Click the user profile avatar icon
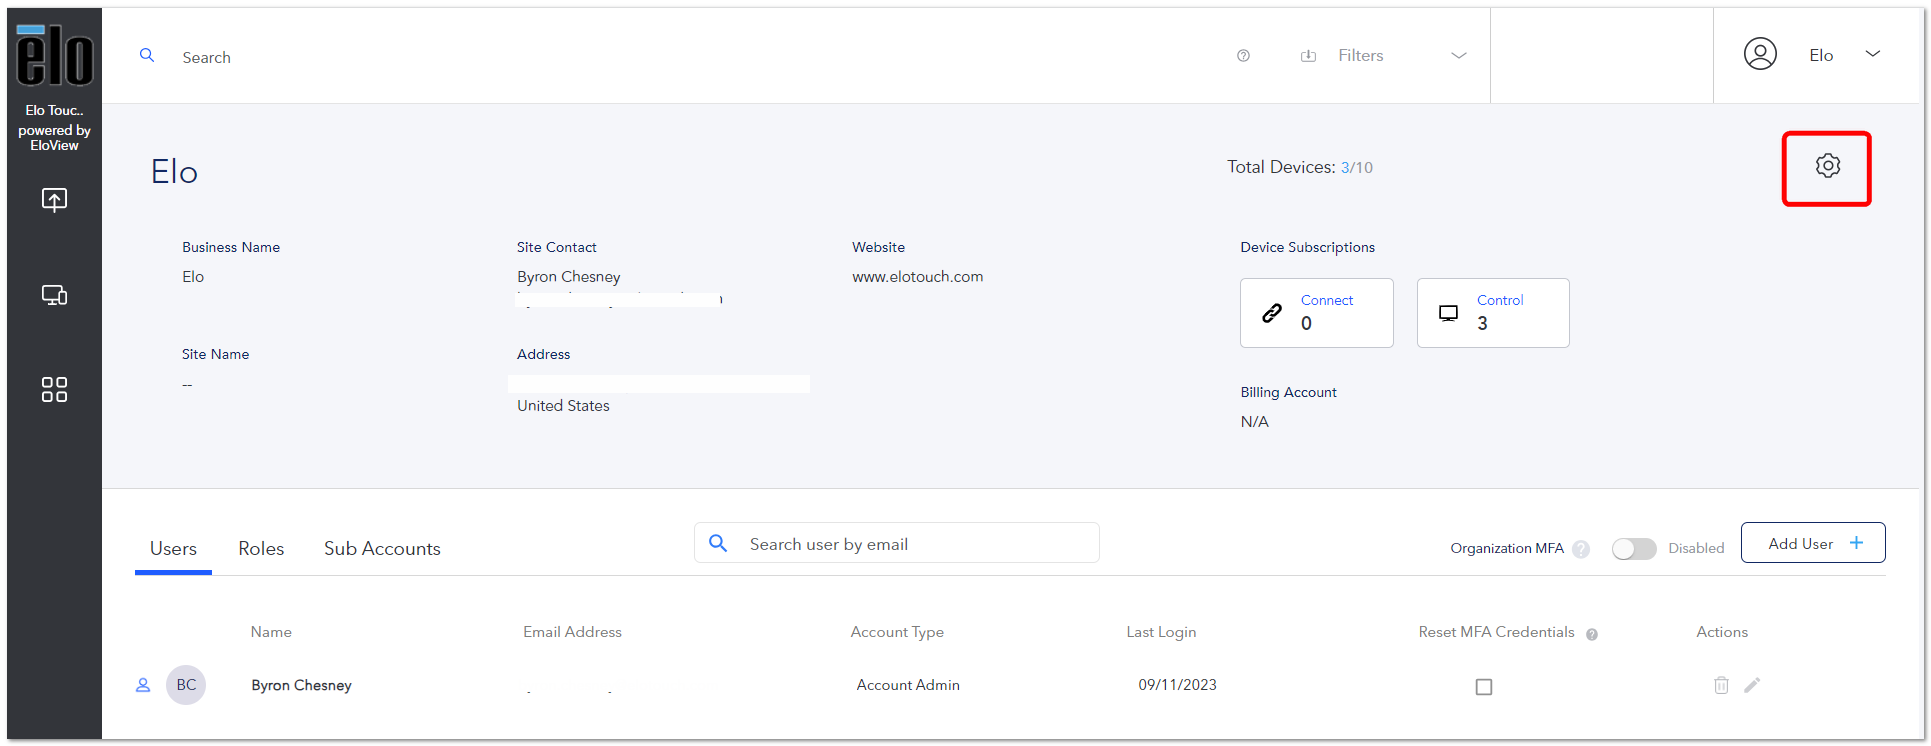The width and height of the screenshot is (1931, 746). pos(1760,54)
